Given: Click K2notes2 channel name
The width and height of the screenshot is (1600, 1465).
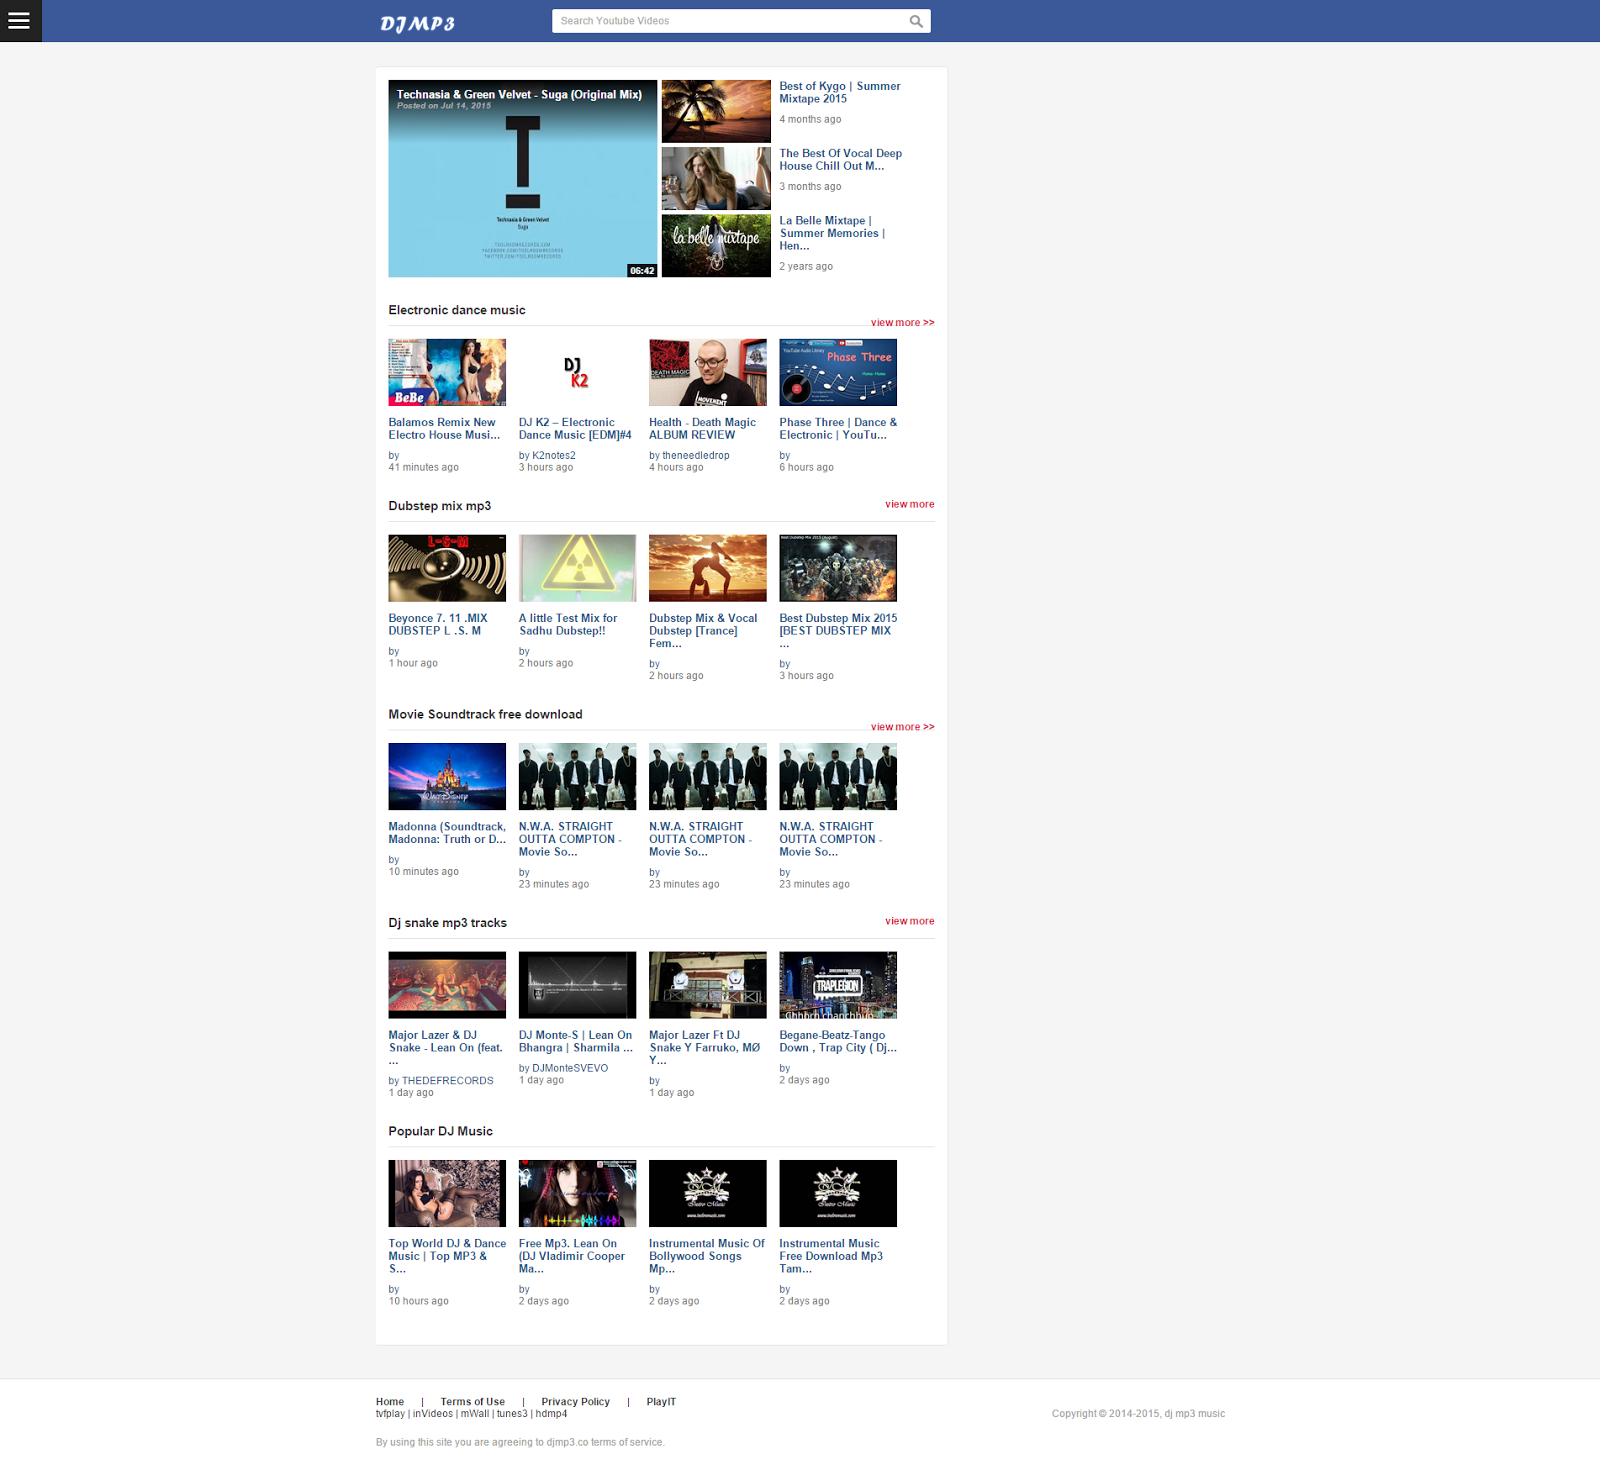Looking at the screenshot, I should coord(554,455).
